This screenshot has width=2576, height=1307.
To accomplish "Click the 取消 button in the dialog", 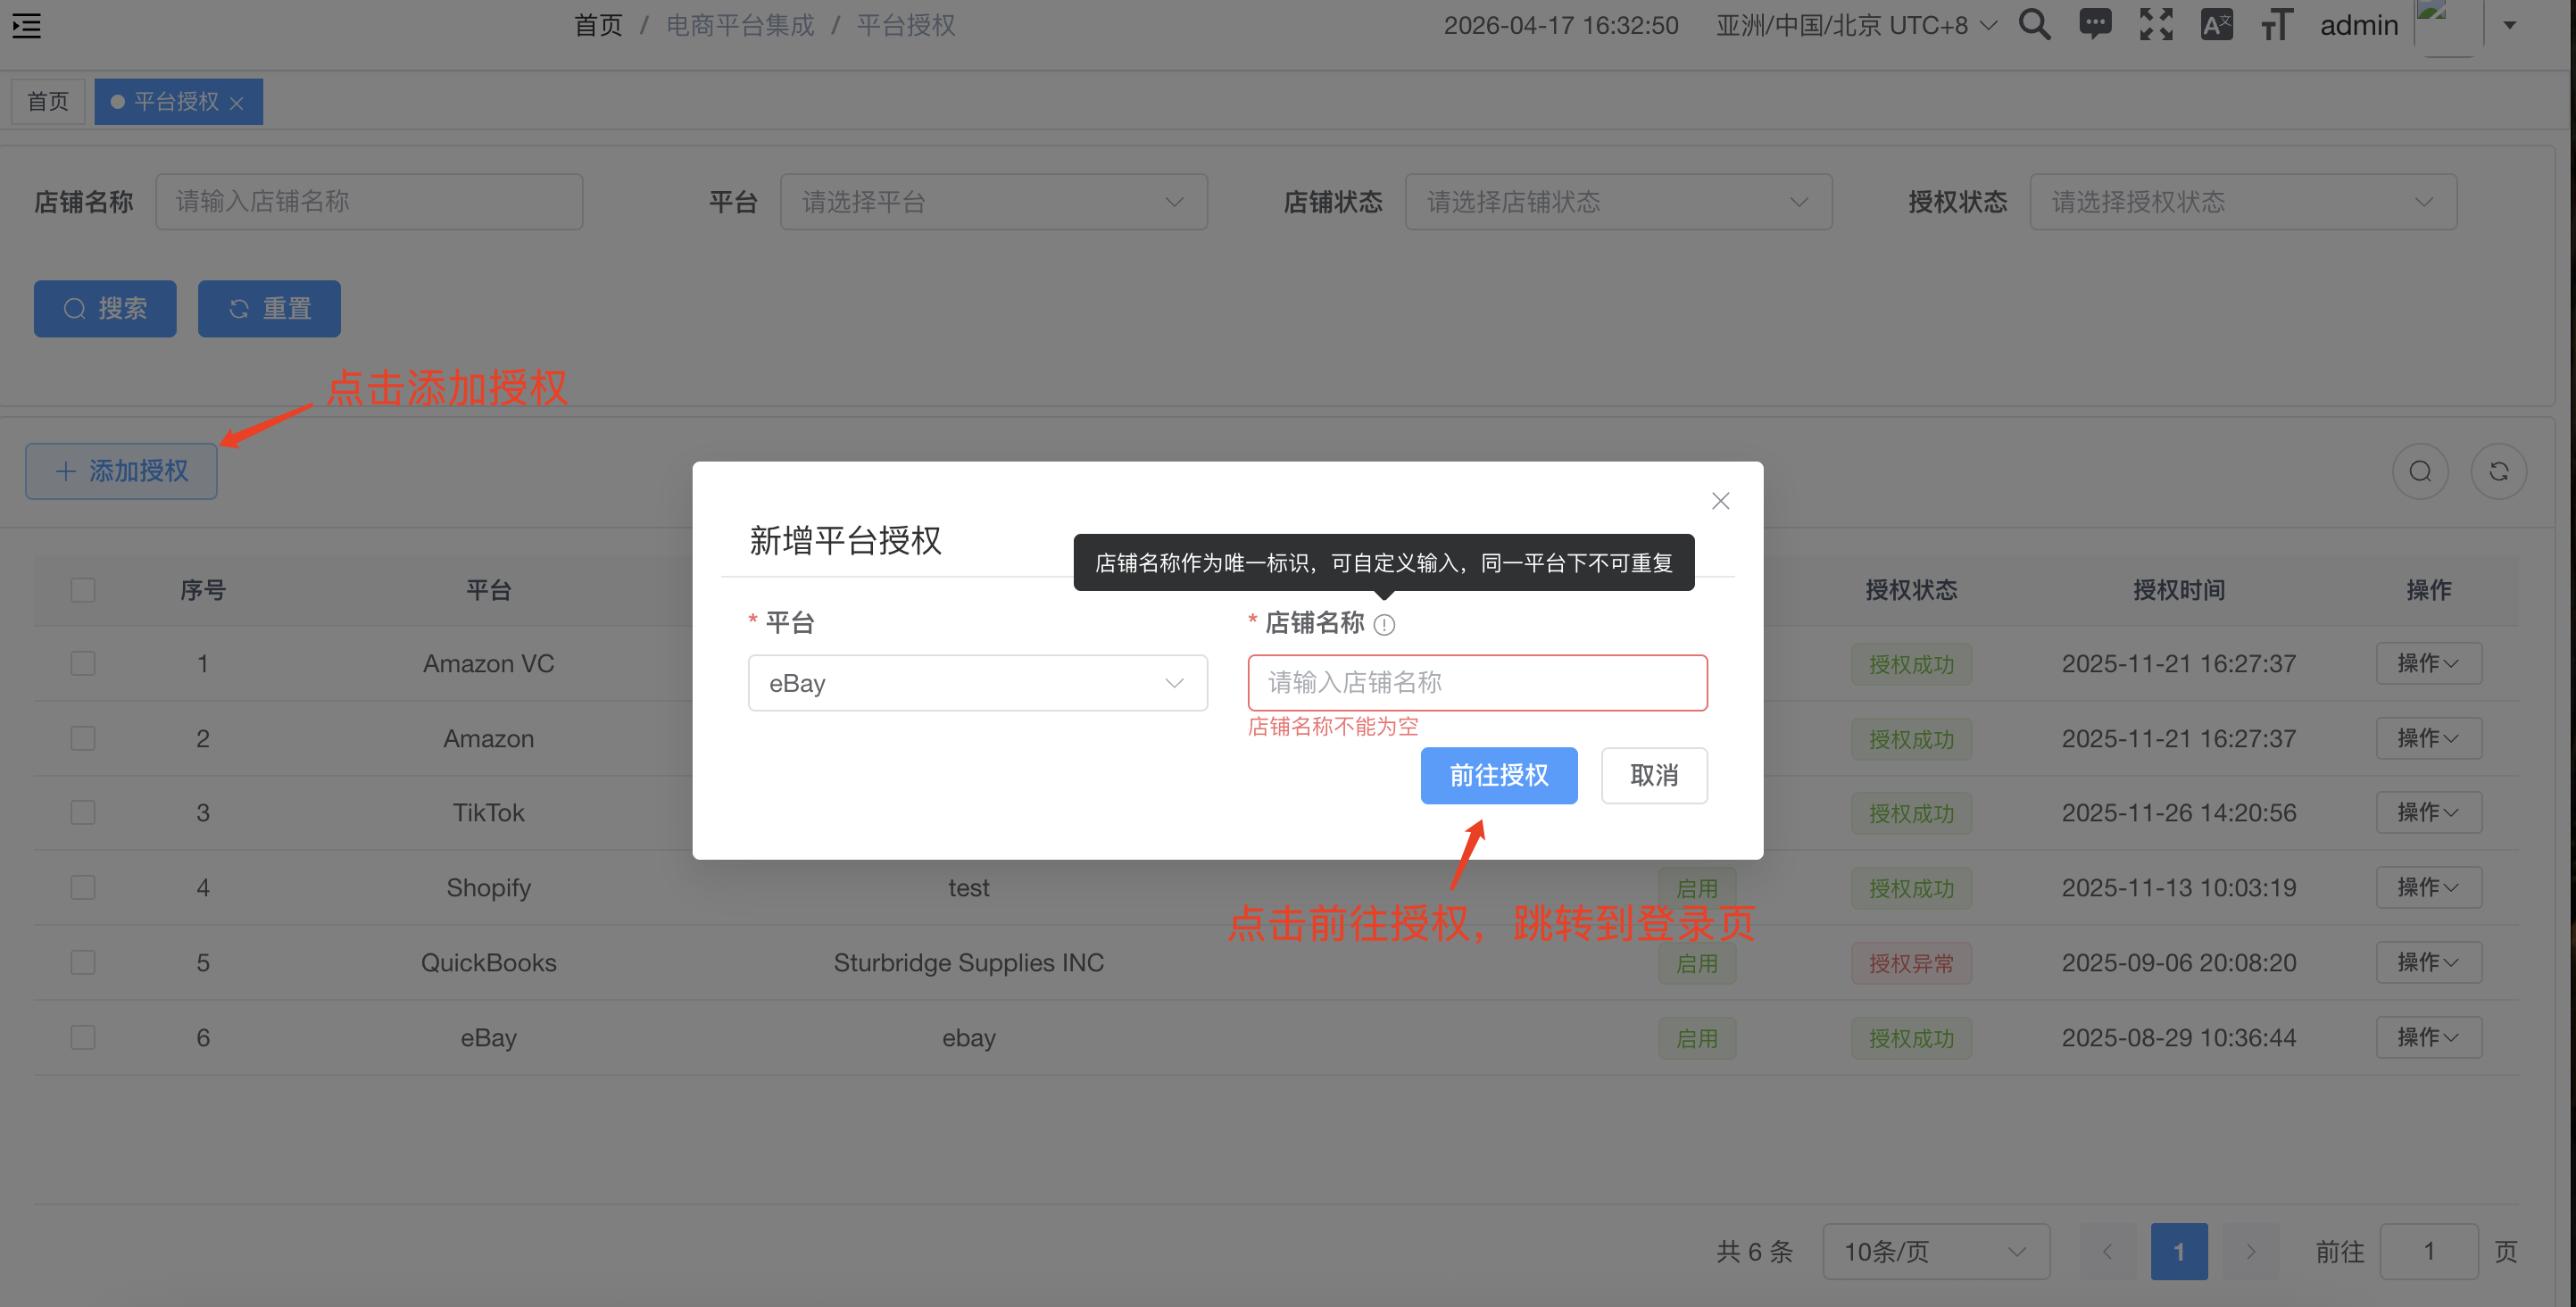I will pyautogui.click(x=1654, y=776).
